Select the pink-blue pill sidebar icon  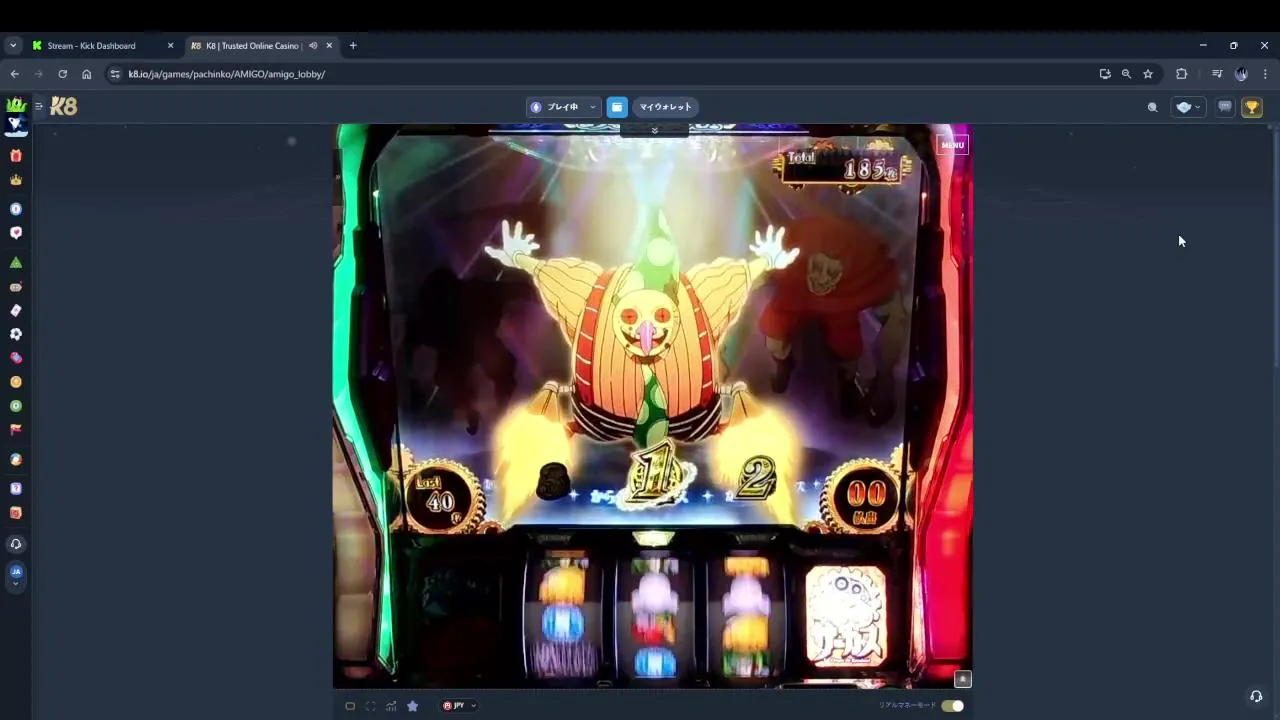15,358
